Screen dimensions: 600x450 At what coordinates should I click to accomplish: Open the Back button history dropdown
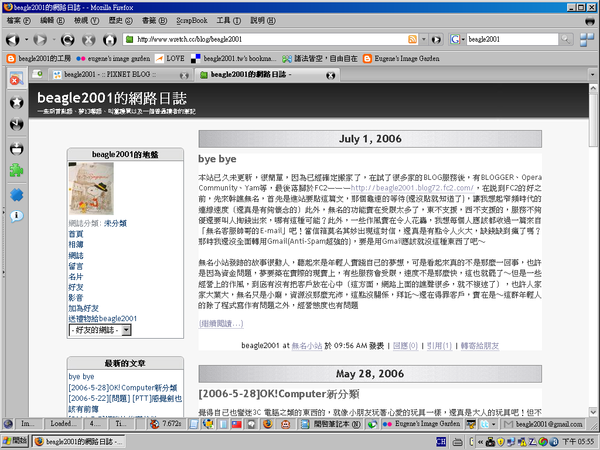pos(26,39)
